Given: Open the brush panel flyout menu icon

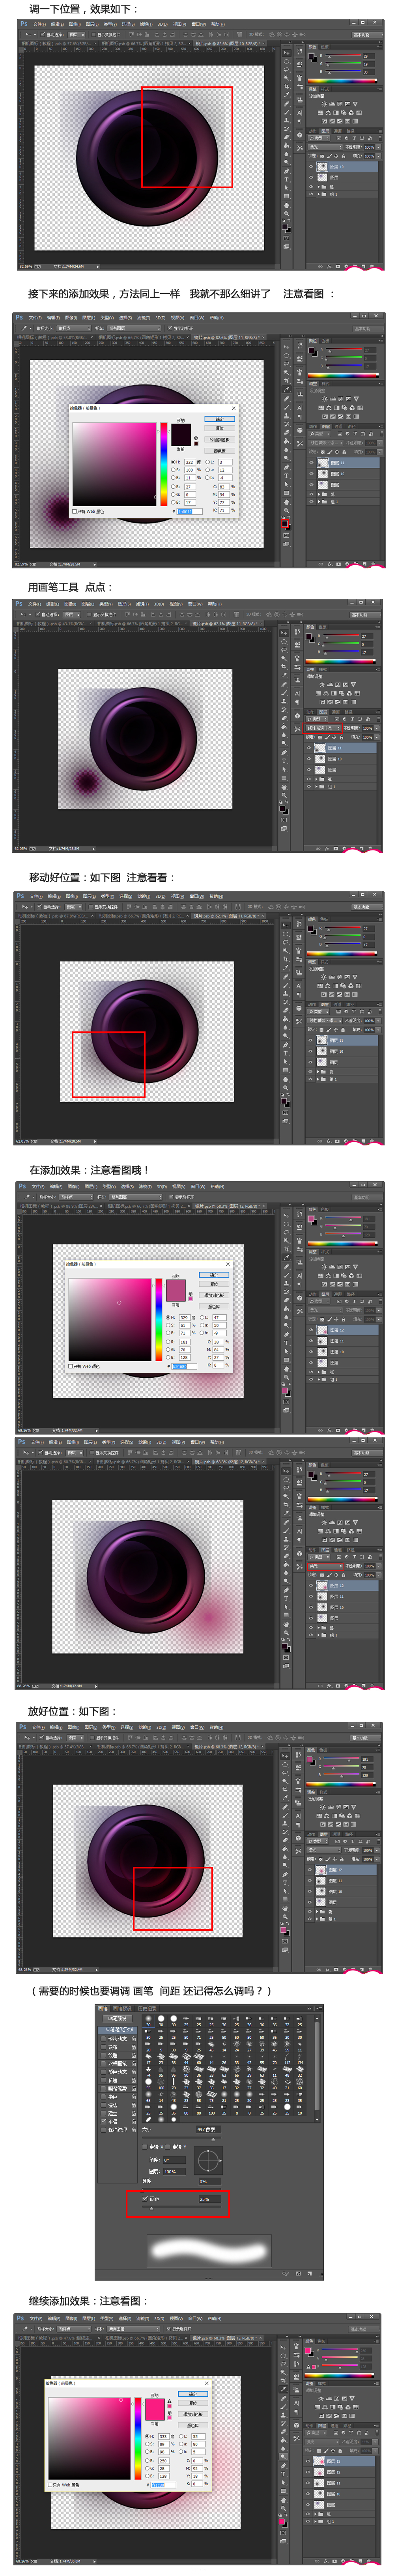Looking at the screenshot, I should (x=320, y=2008).
